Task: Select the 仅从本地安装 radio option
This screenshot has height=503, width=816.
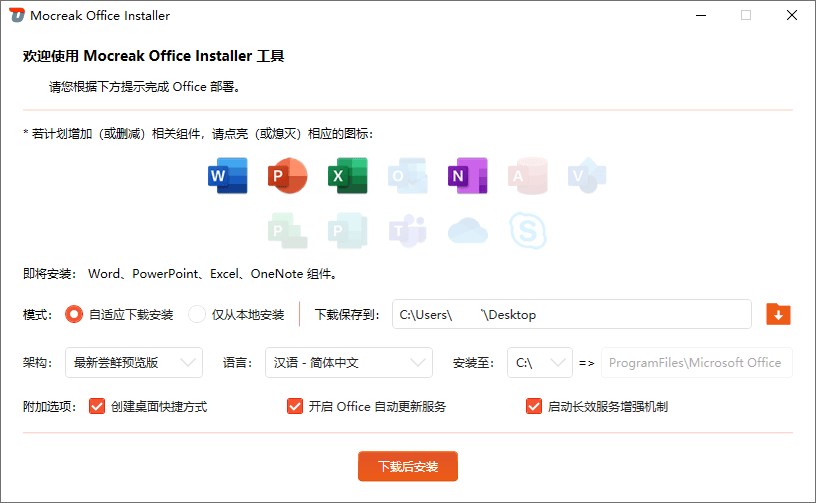Action: pyautogui.click(x=197, y=314)
